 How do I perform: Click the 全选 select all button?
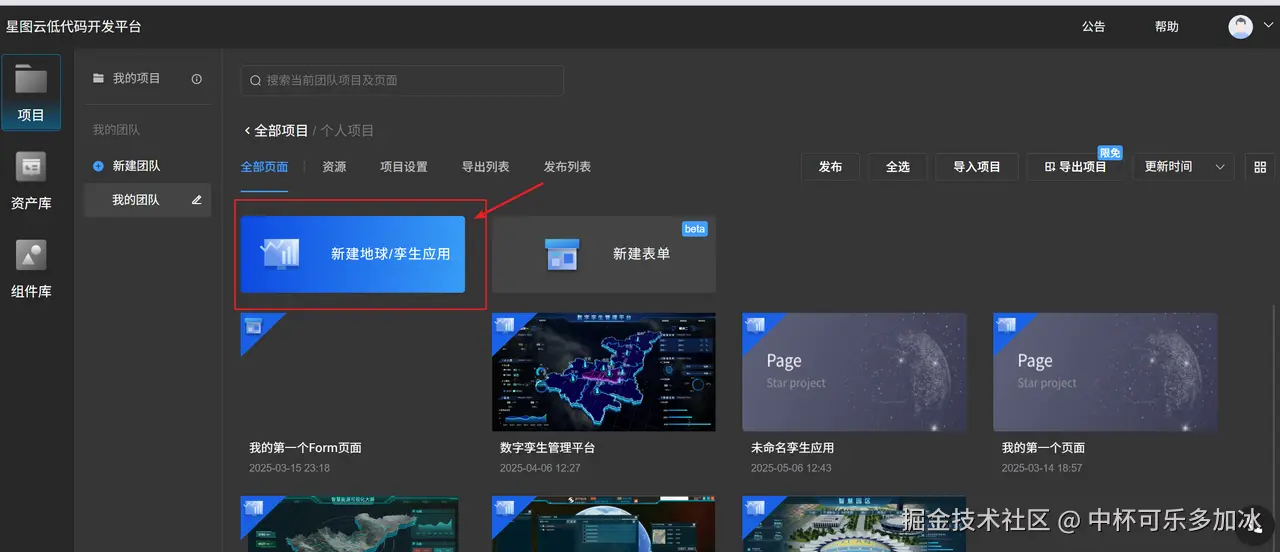point(898,167)
